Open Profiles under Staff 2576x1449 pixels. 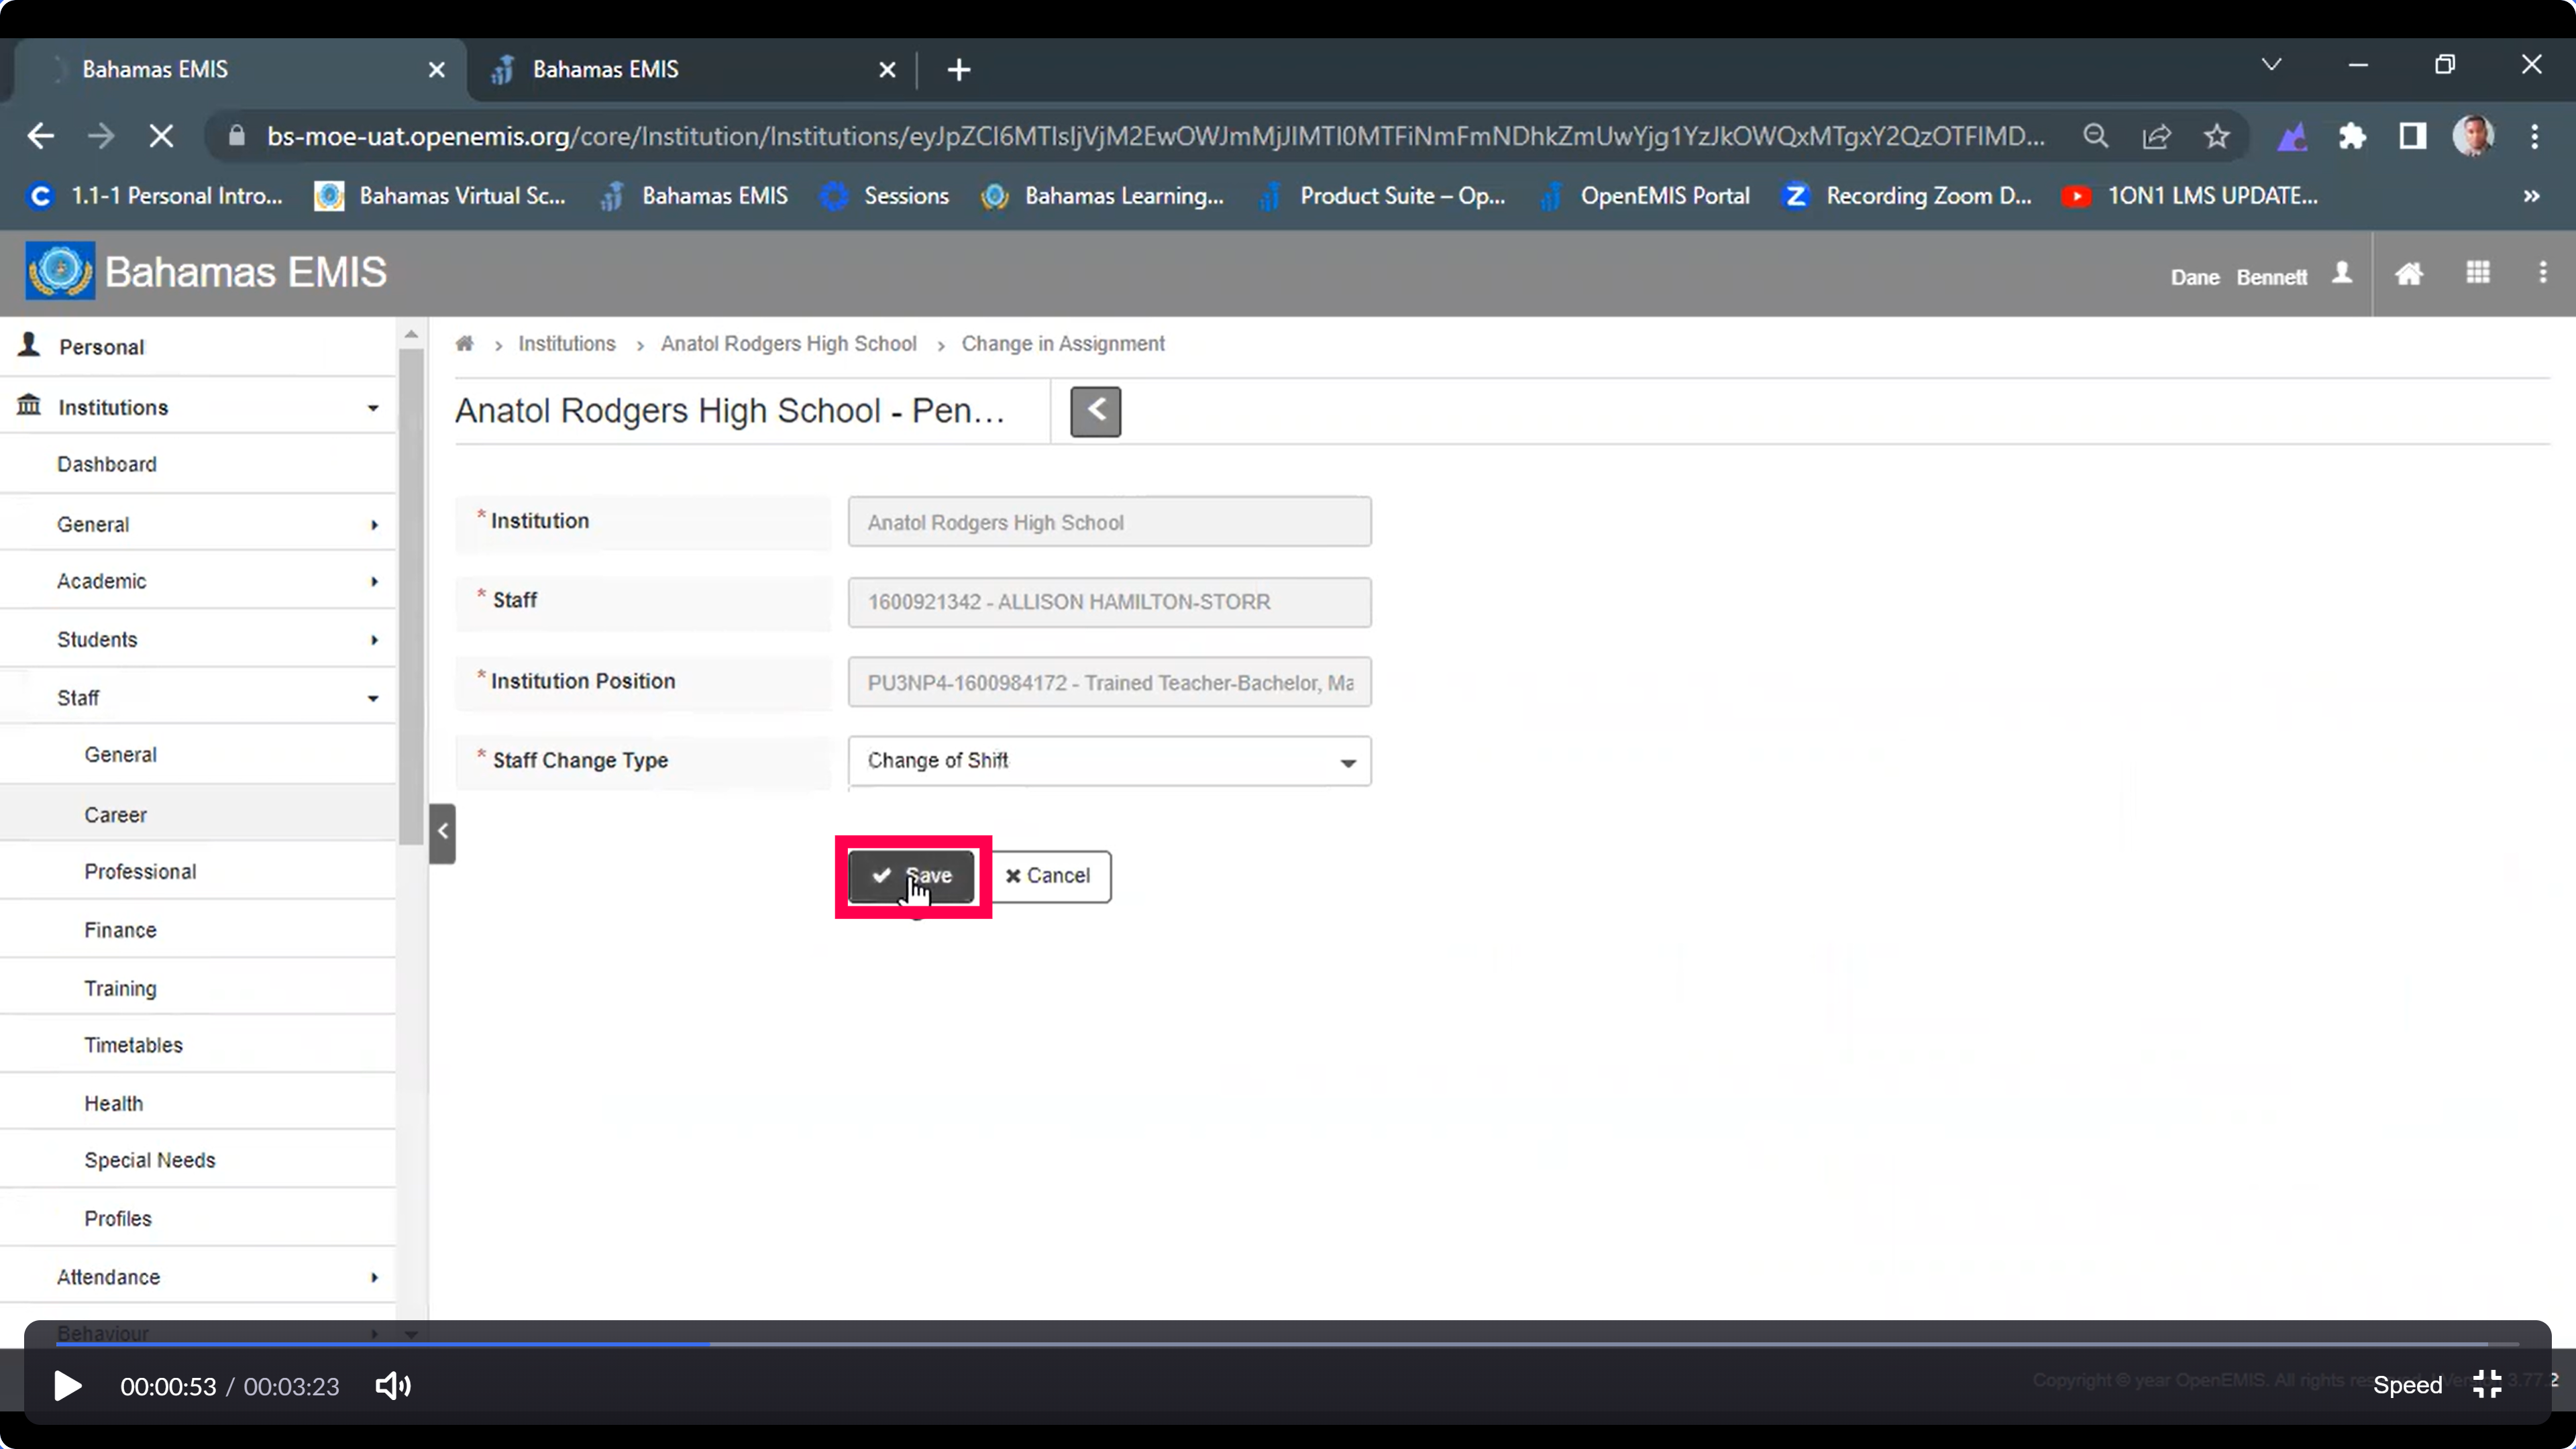click(198, 1219)
